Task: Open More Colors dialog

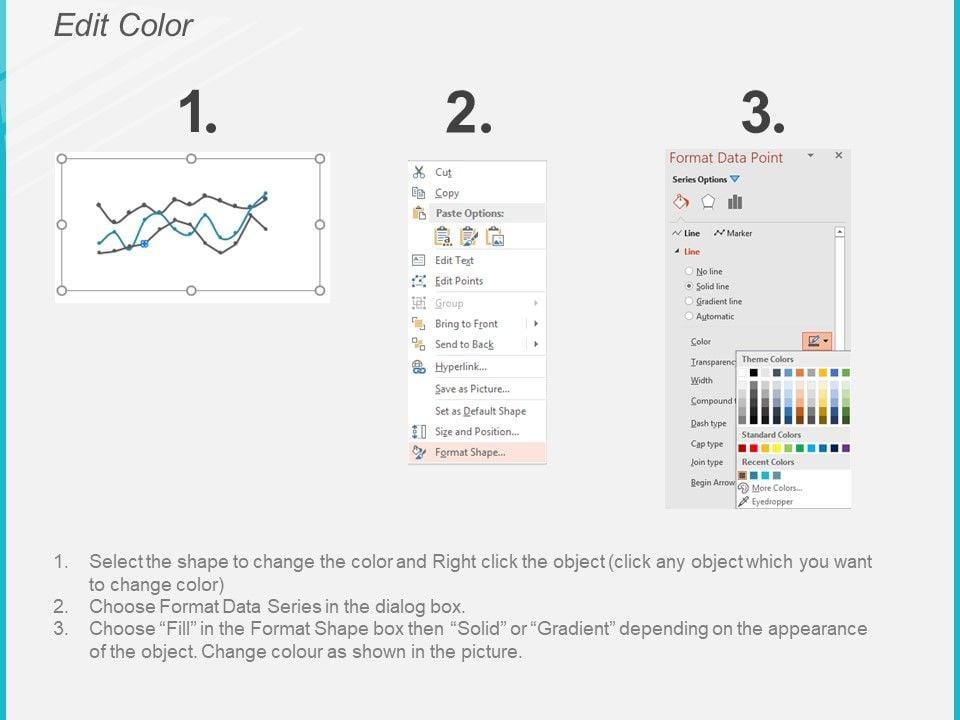Action: tap(775, 488)
